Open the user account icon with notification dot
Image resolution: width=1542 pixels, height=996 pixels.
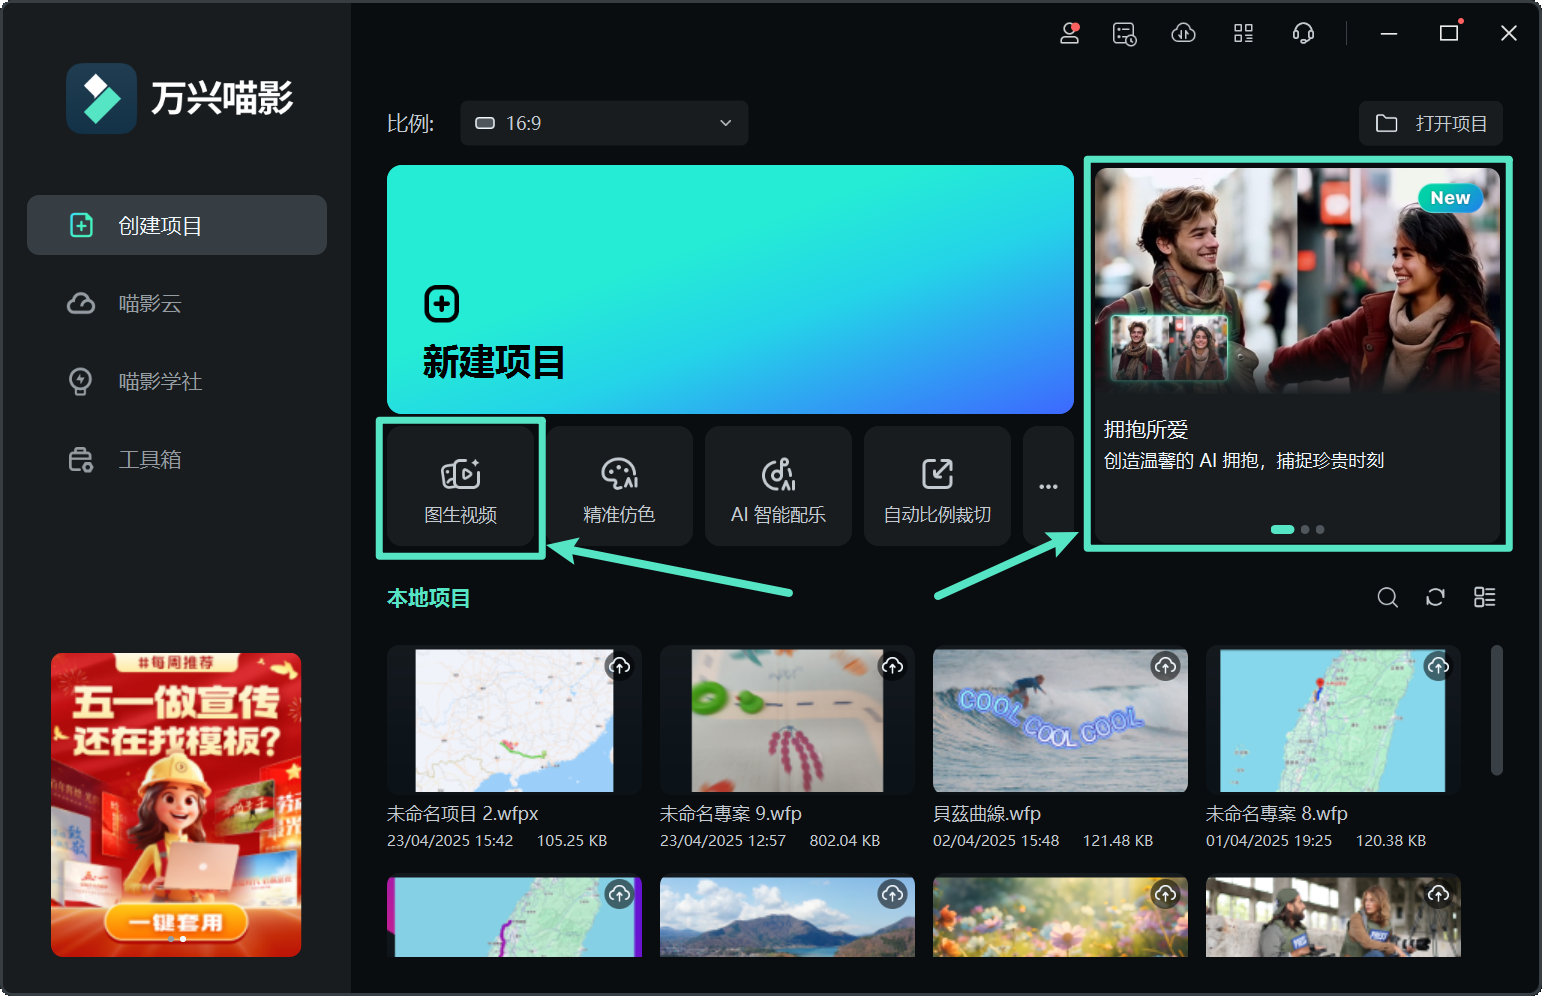1067,33
